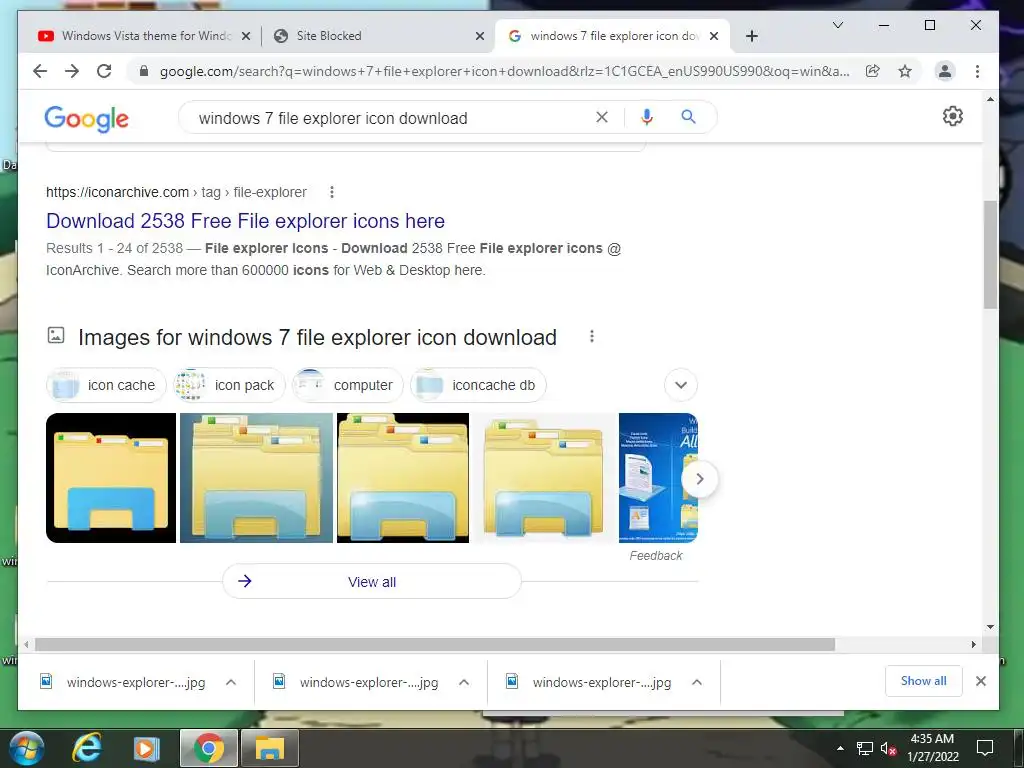Viewport: 1024px width, 768px height.
Task: Open the Action Center notifications
Action: (x=985, y=748)
